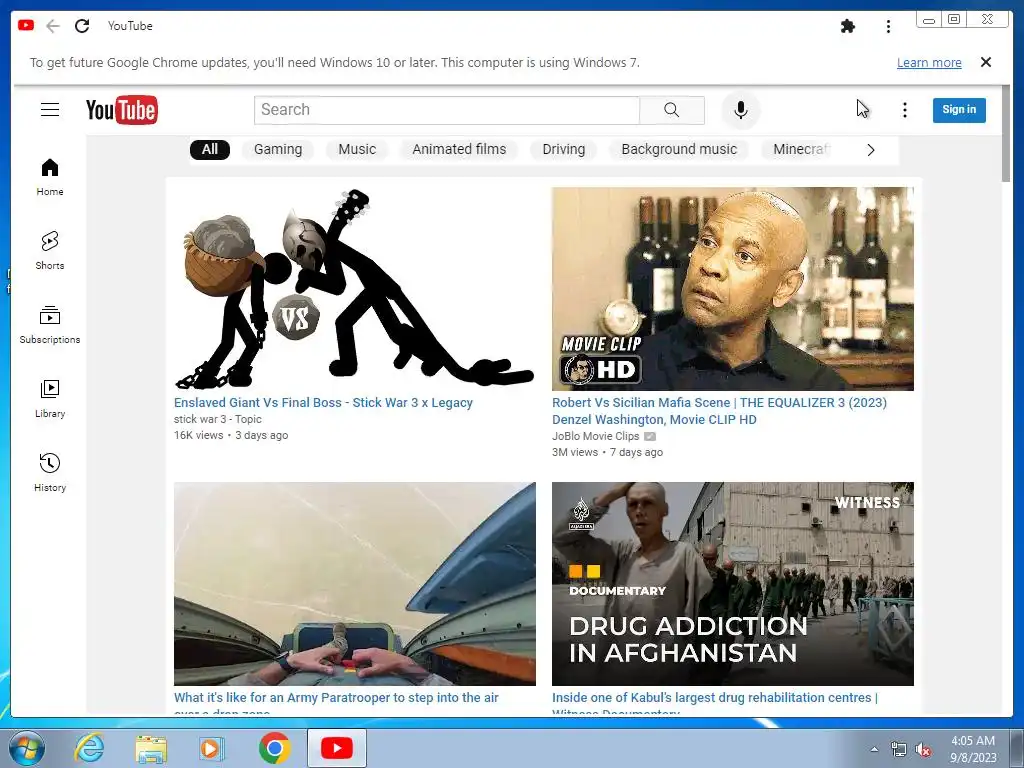Select the Gaming filter chip
The image size is (1024, 768).
[278, 150]
